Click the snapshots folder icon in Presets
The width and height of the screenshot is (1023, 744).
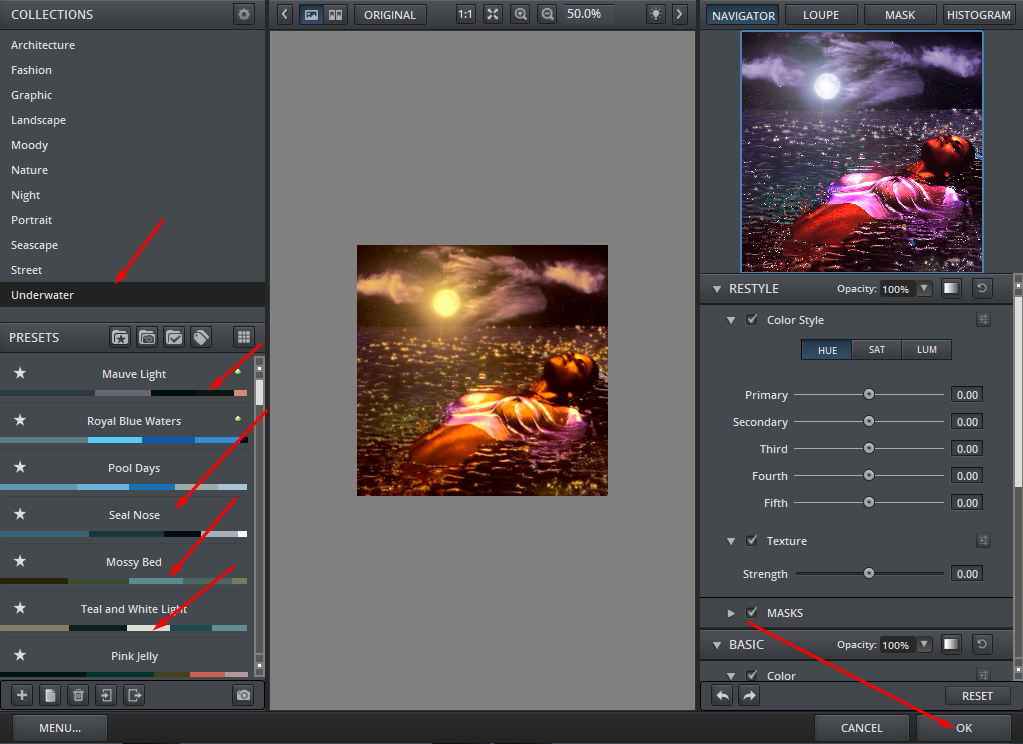coord(147,337)
